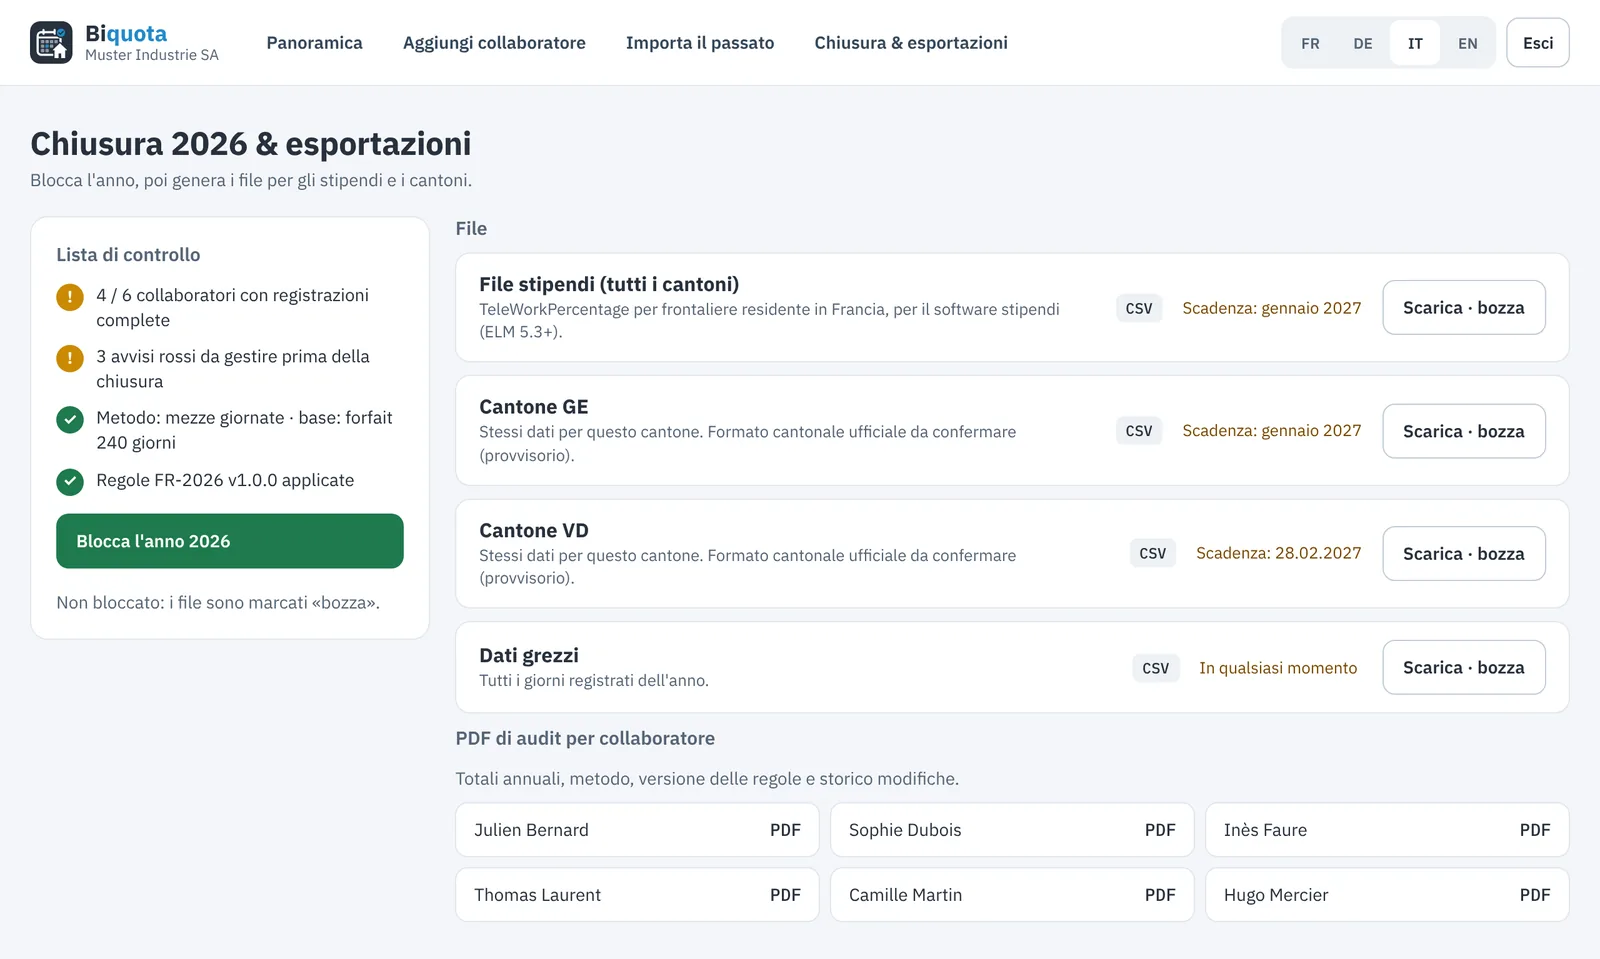Download draft of Dati grezzi file
The height and width of the screenshot is (959, 1600).
point(1464,667)
